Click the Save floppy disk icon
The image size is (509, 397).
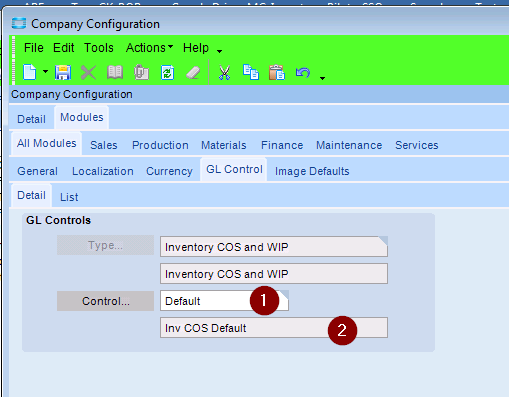click(63, 72)
